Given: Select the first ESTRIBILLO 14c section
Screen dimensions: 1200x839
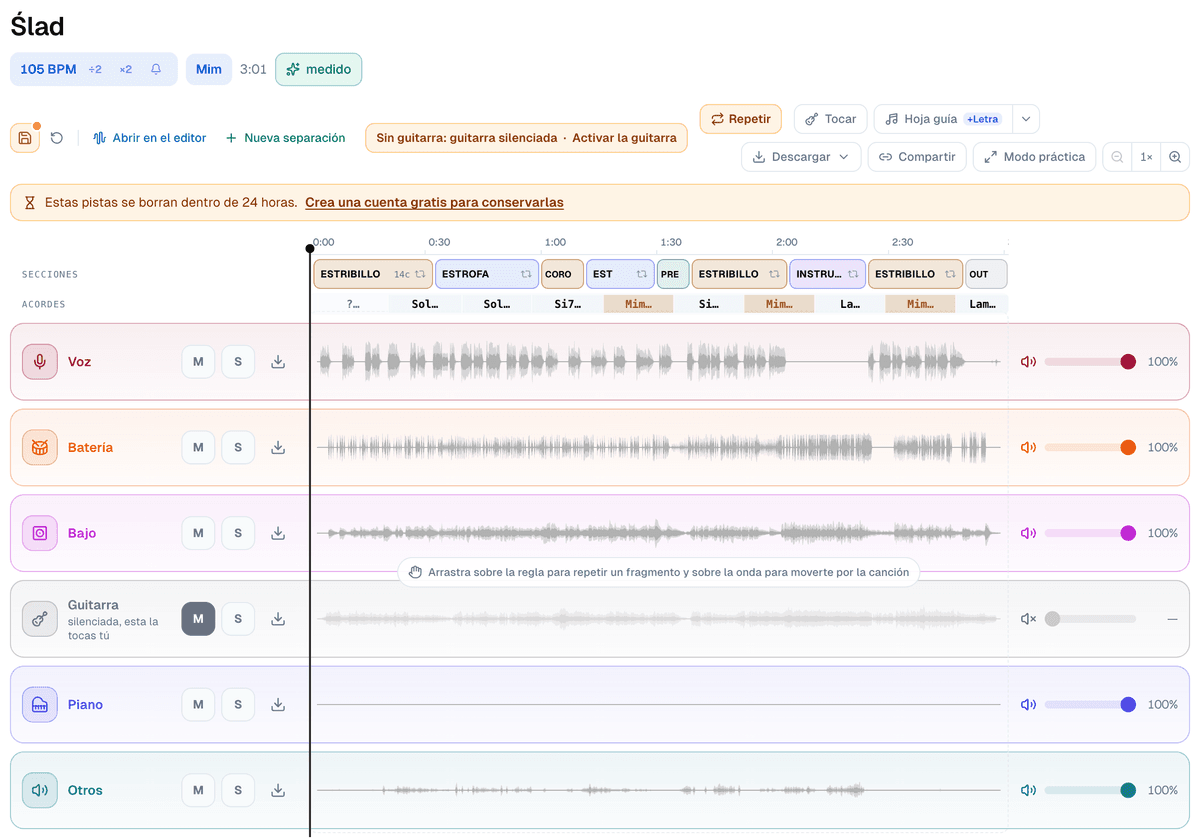Looking at the screenshot, I should tap(373, 274).
